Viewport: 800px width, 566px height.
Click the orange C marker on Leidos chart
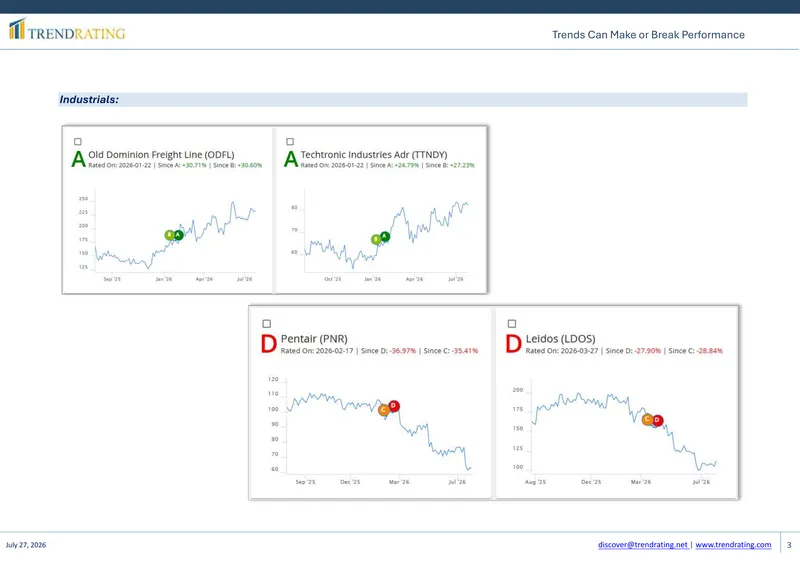647,420
